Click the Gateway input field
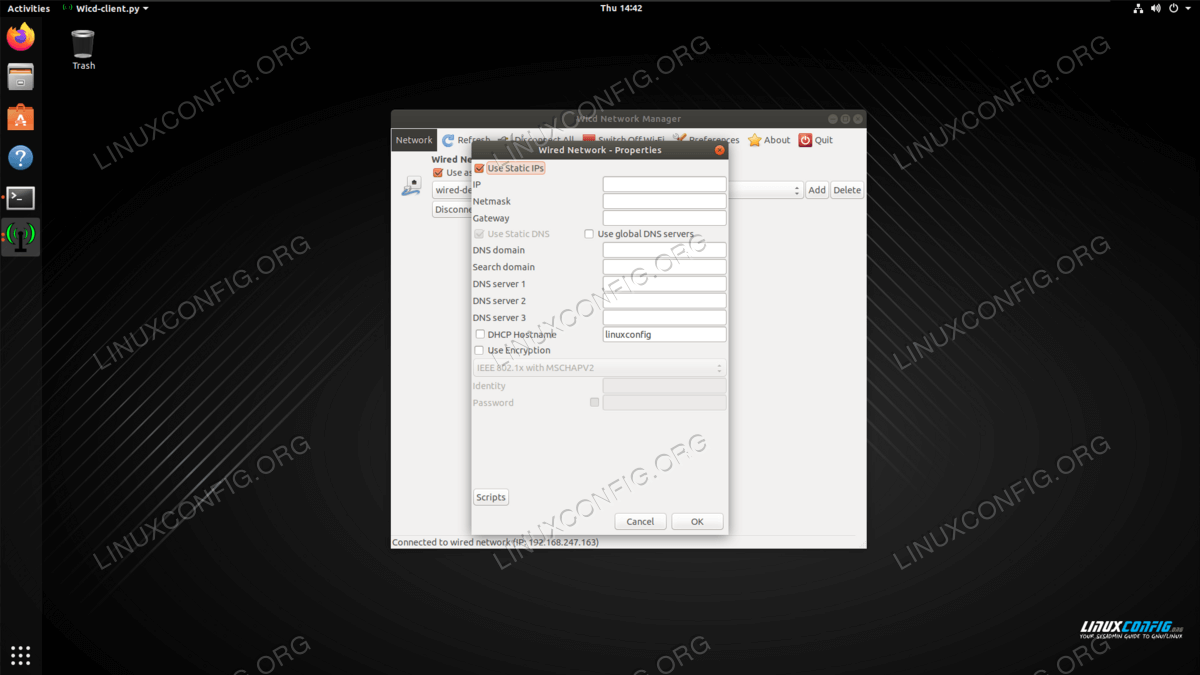Screen dimensions: 1200x675 click(x=664, y=218)
